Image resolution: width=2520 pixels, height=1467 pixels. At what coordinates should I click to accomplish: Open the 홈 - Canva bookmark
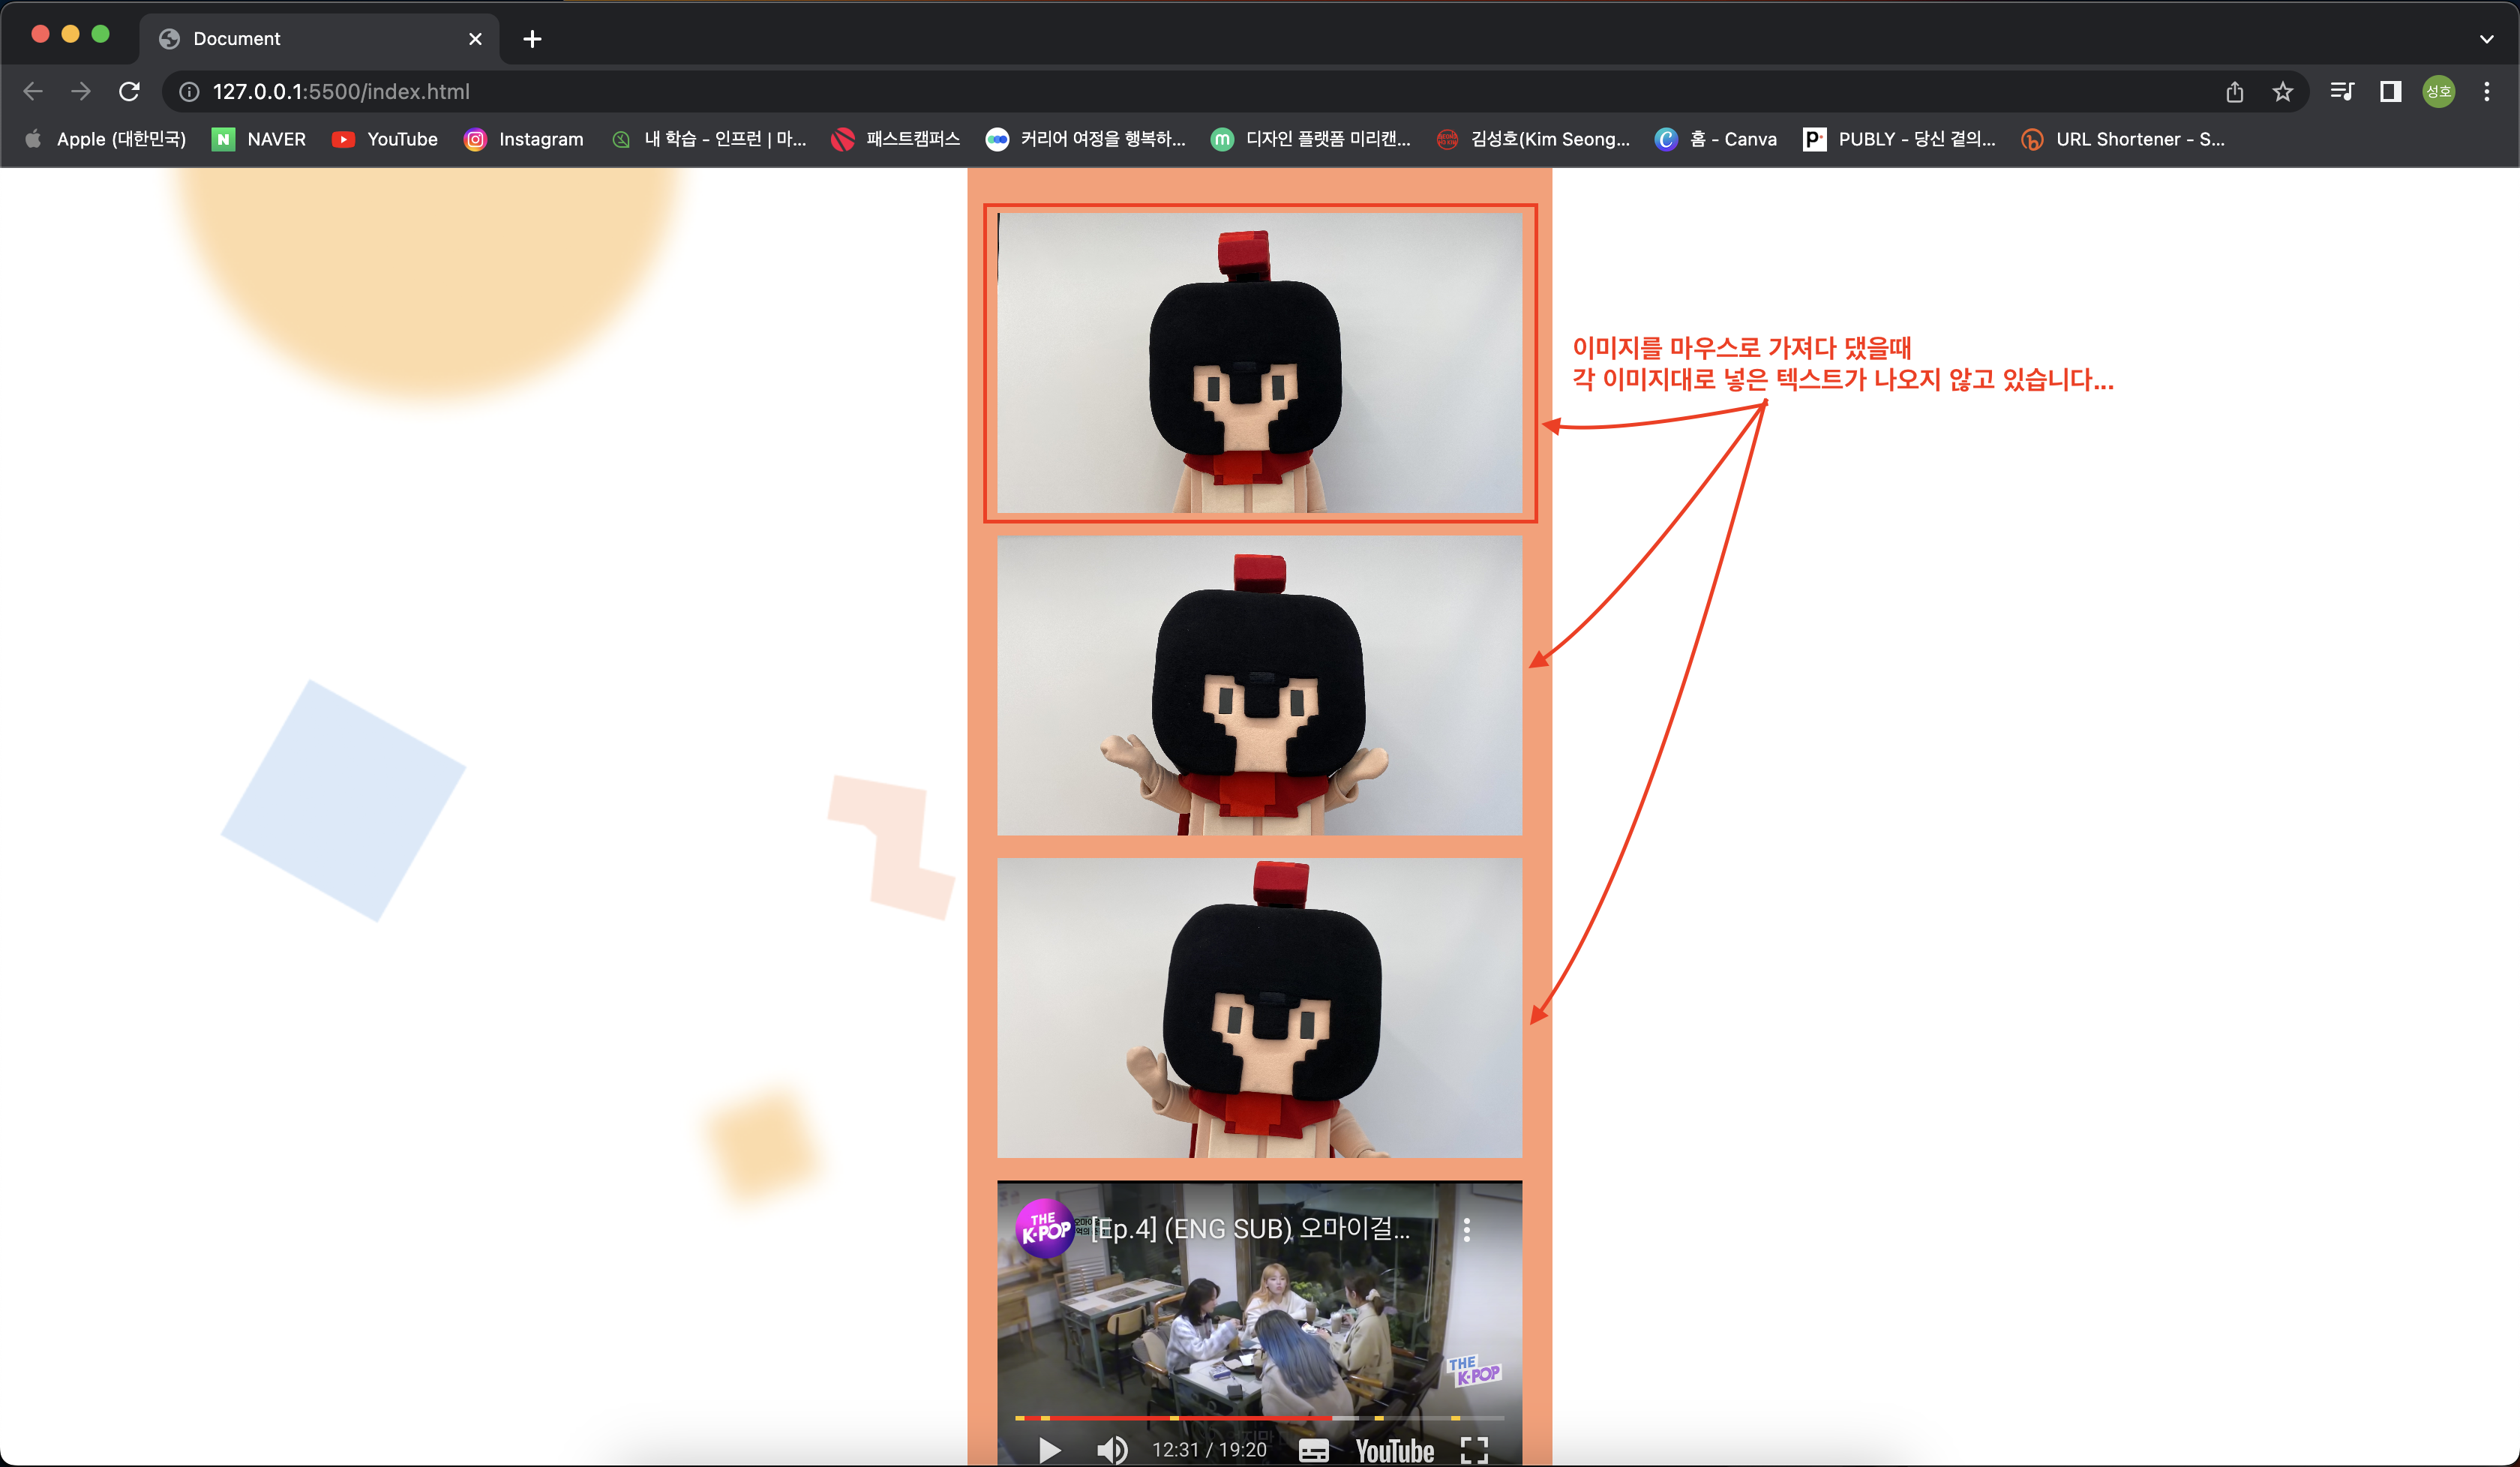1716,139
